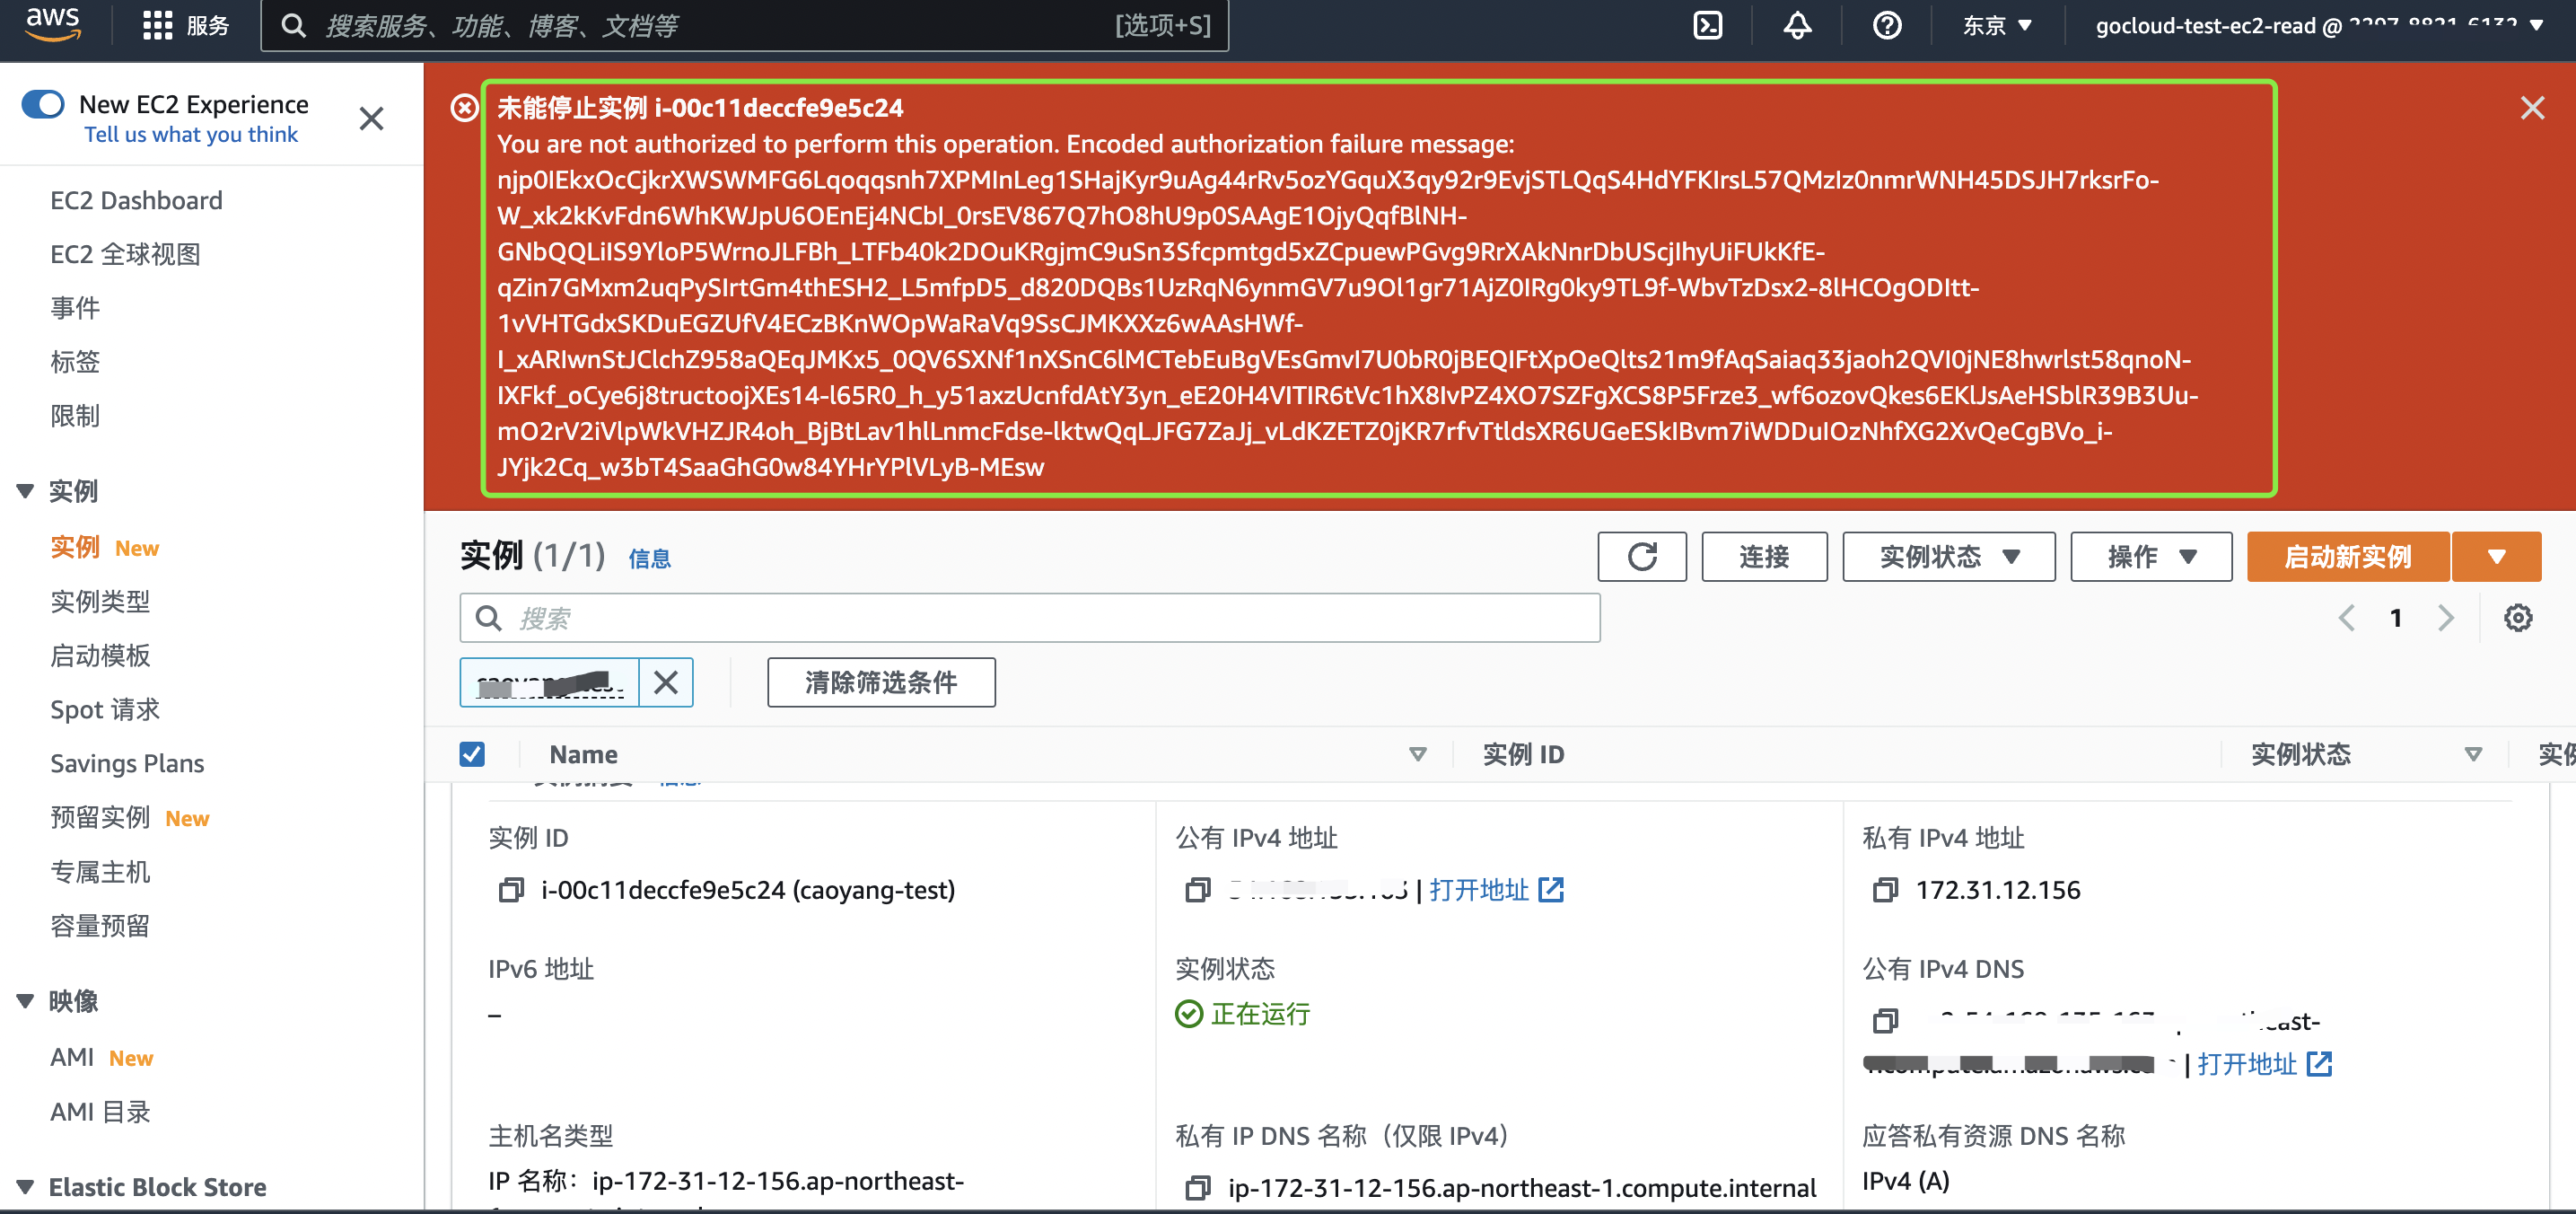Open the CloudShell terminal icon
Viewport: 2576px width, 1214px height.
pyautogui.click(x=1707, y=25)
